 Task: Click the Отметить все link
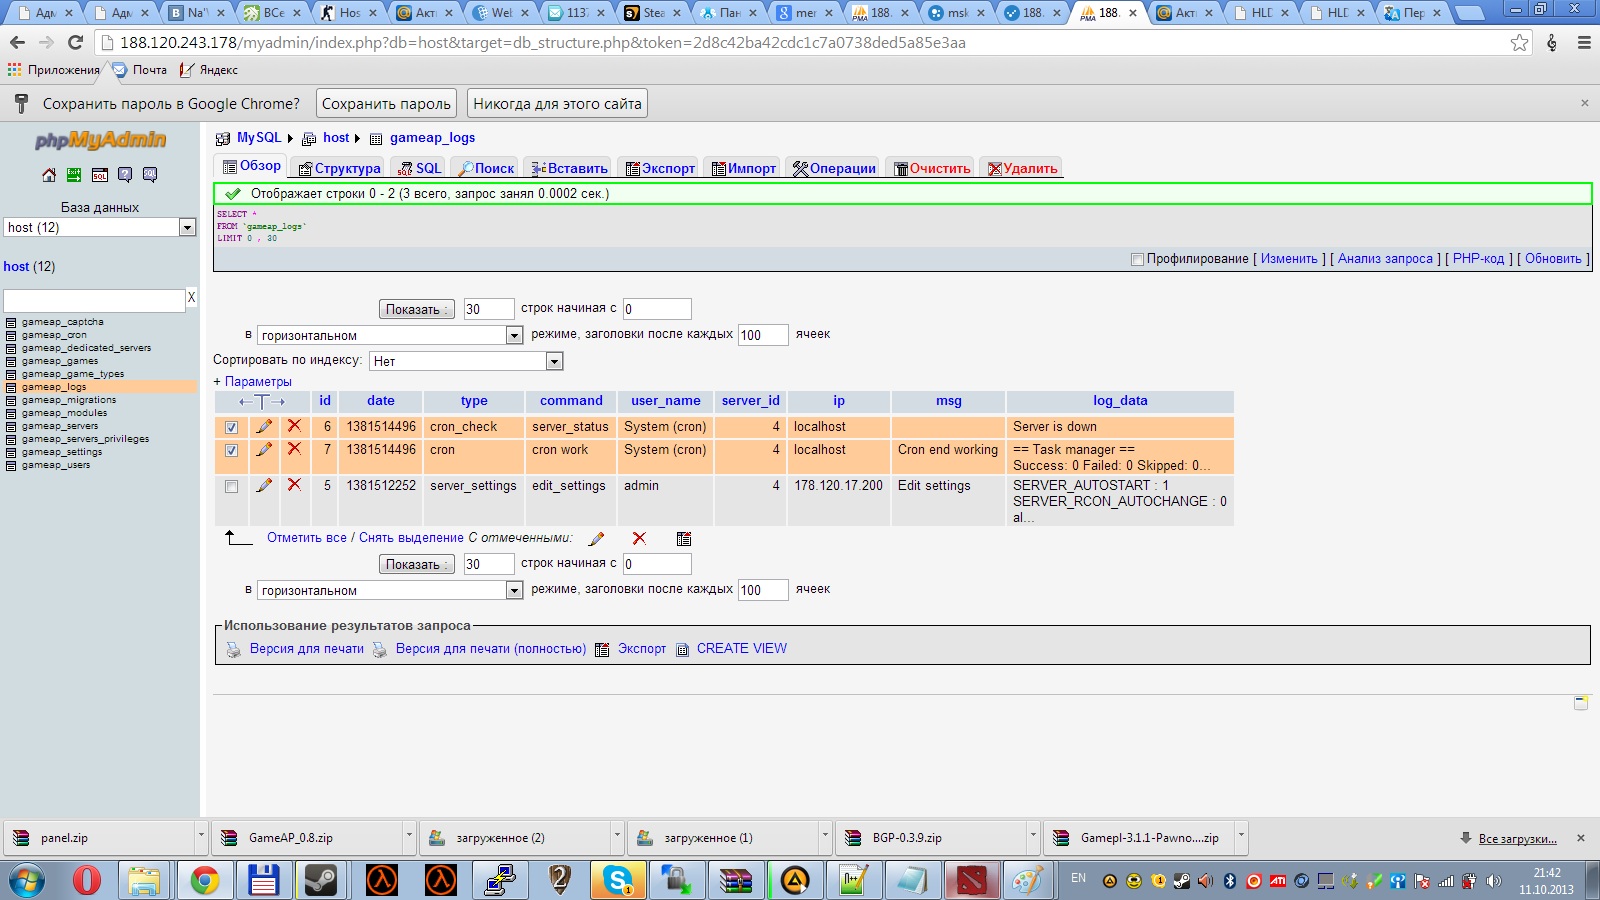pyautogui.click(x=306, y=538)
